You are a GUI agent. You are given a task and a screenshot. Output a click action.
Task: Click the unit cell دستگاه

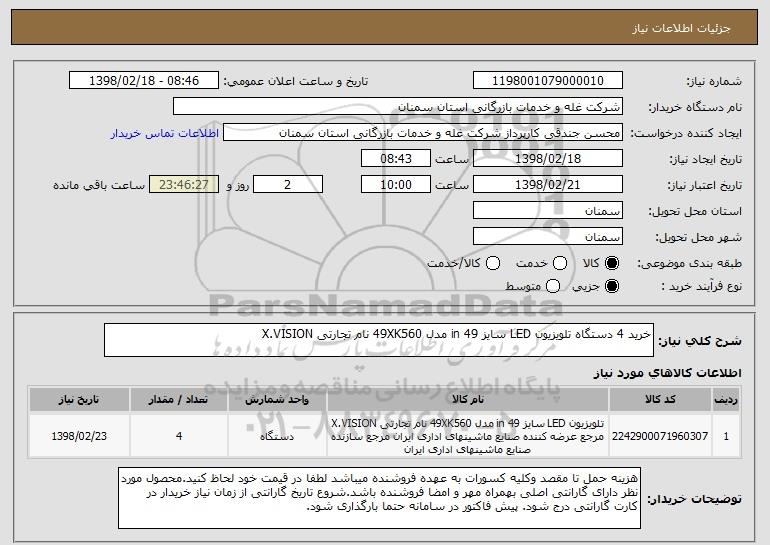point(277,436)
